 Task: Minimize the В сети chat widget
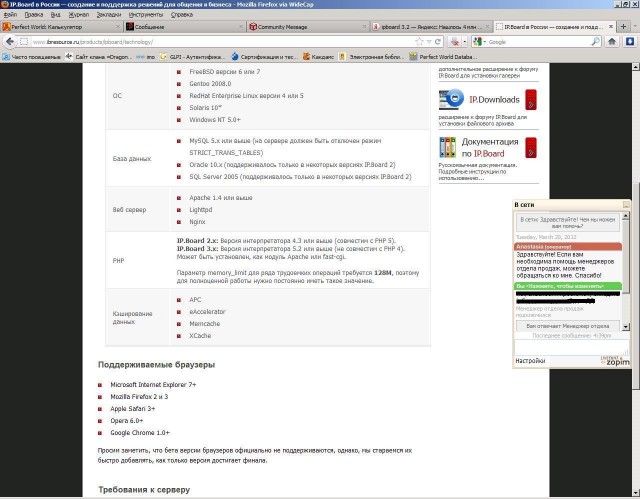(x=625, y=205)
